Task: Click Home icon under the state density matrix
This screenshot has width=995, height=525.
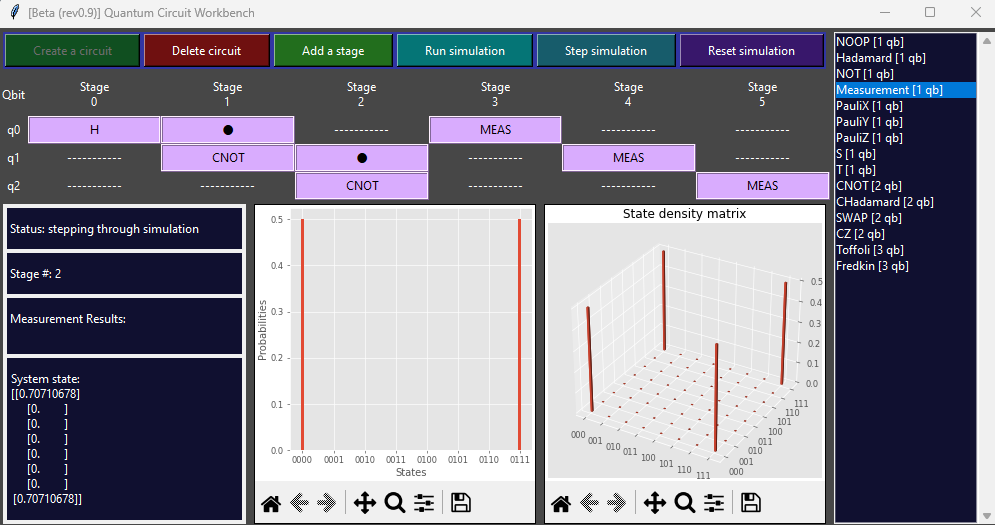Action: coord(560,503)
